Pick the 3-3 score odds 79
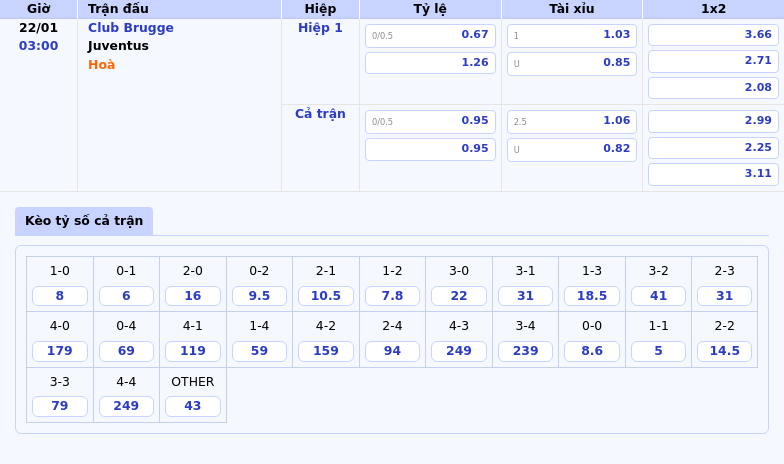784x464 pixels. 60,406
